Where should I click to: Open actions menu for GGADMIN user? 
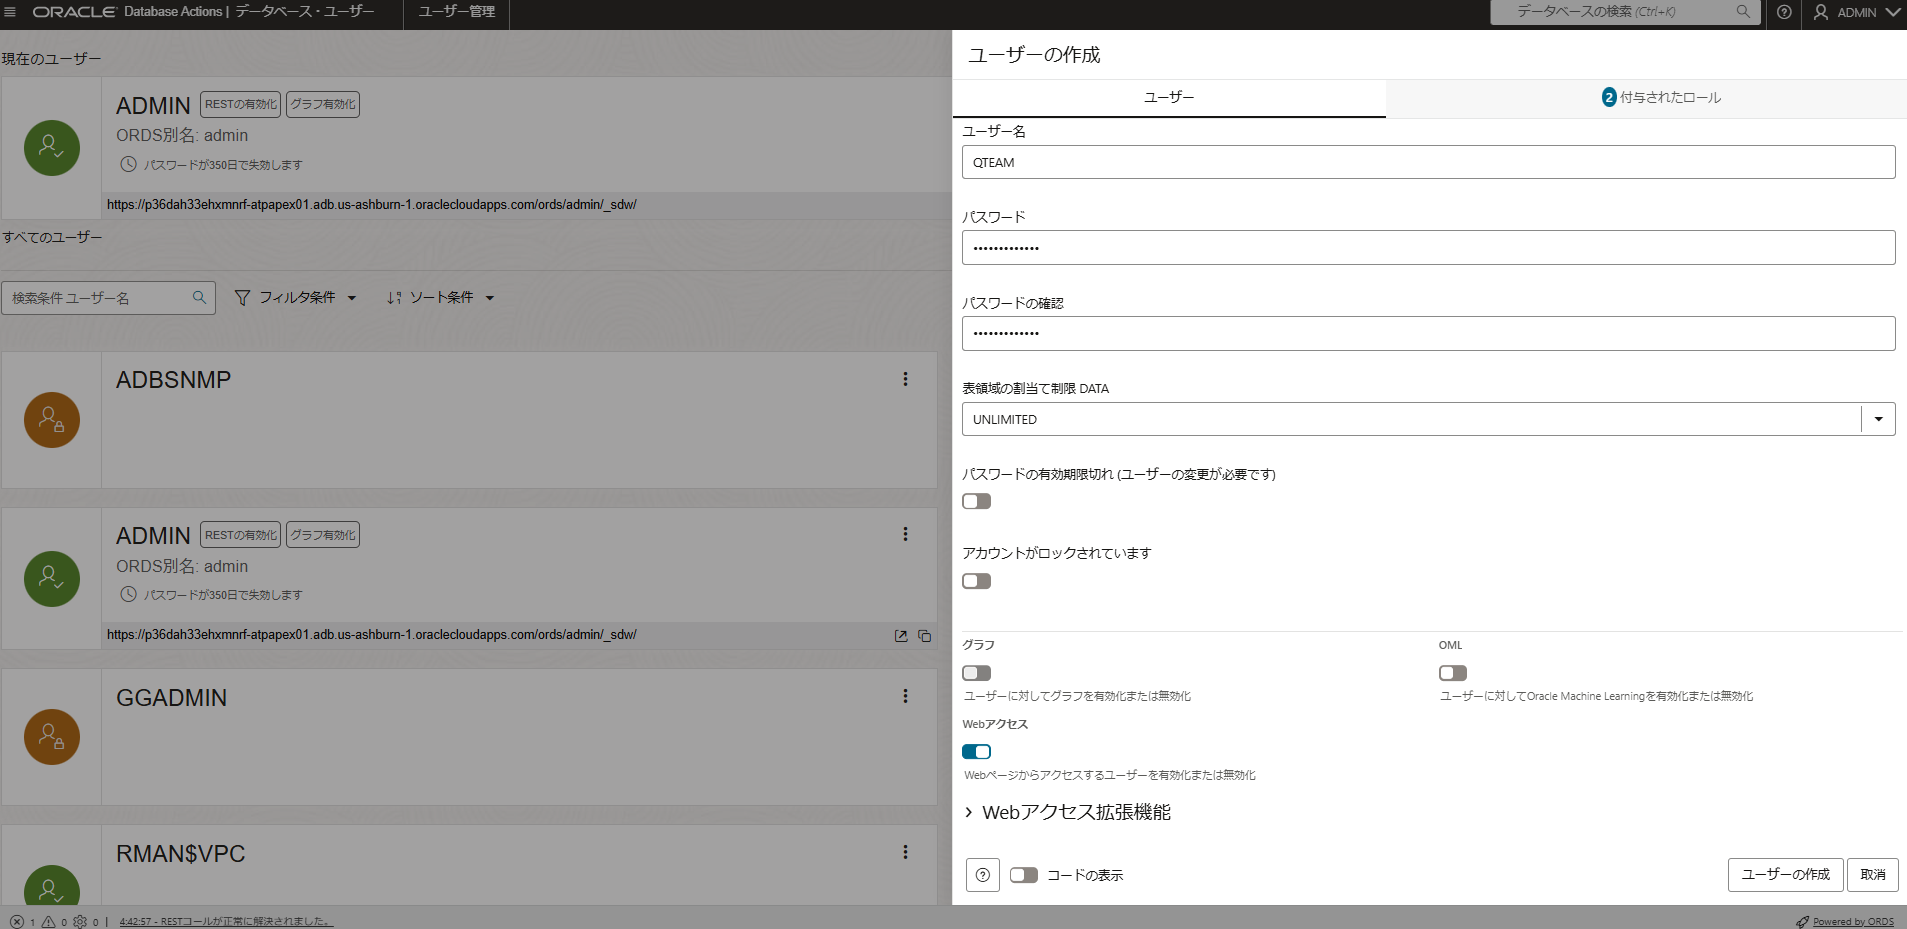(x=906, y=696)
